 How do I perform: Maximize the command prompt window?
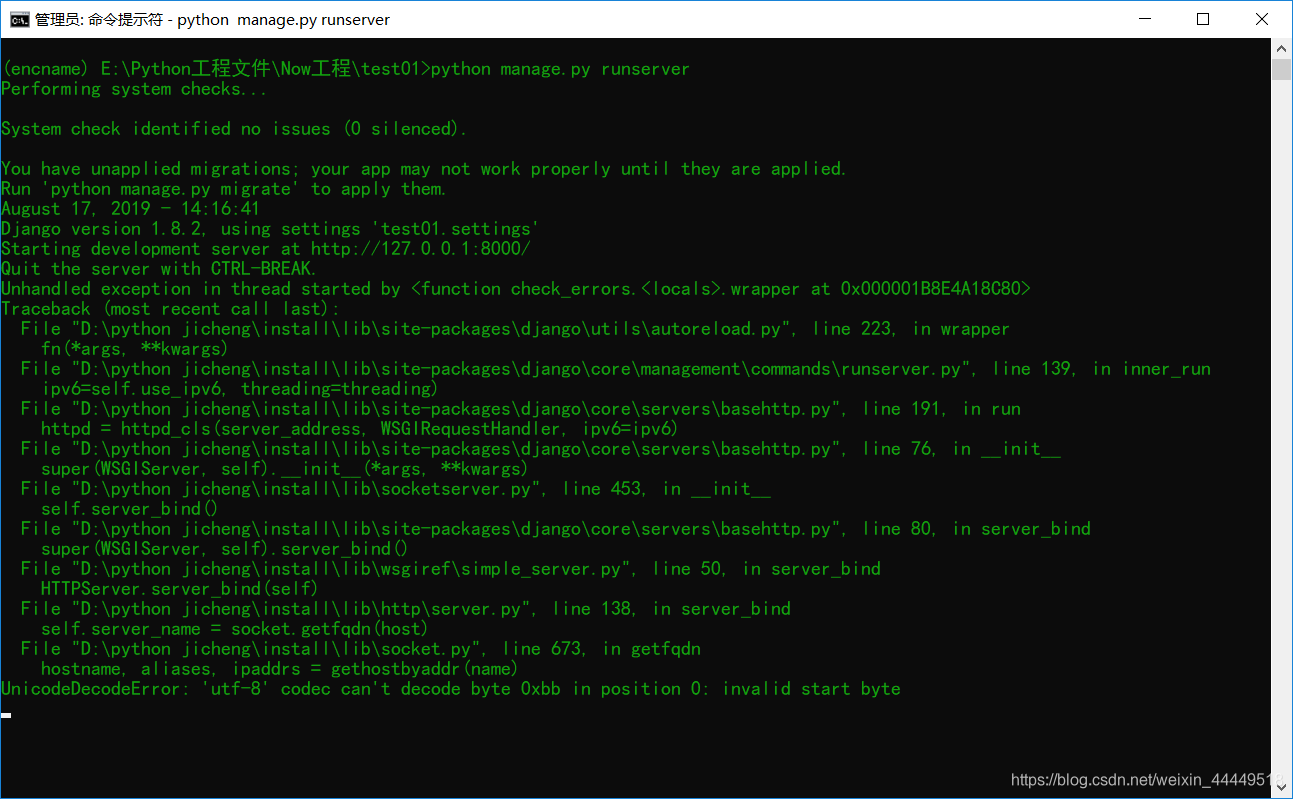click(x=1204, y=19)
